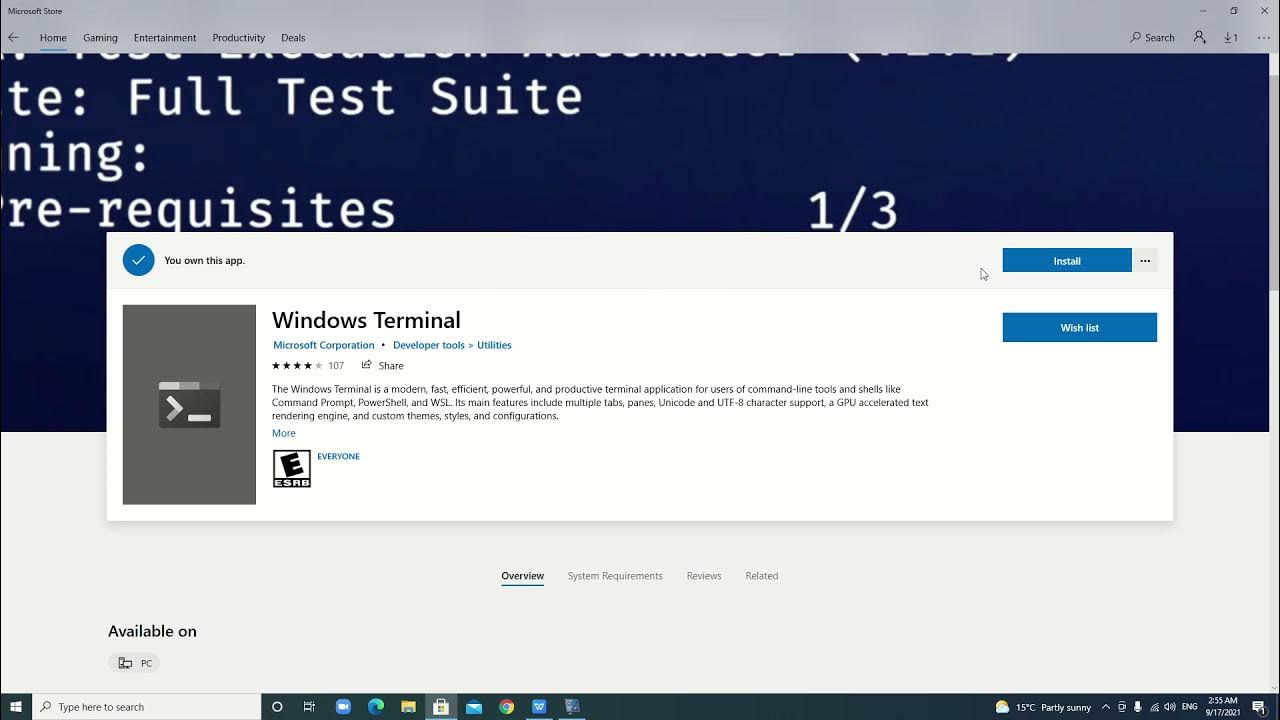Open the Deals tab

[293, 38]
